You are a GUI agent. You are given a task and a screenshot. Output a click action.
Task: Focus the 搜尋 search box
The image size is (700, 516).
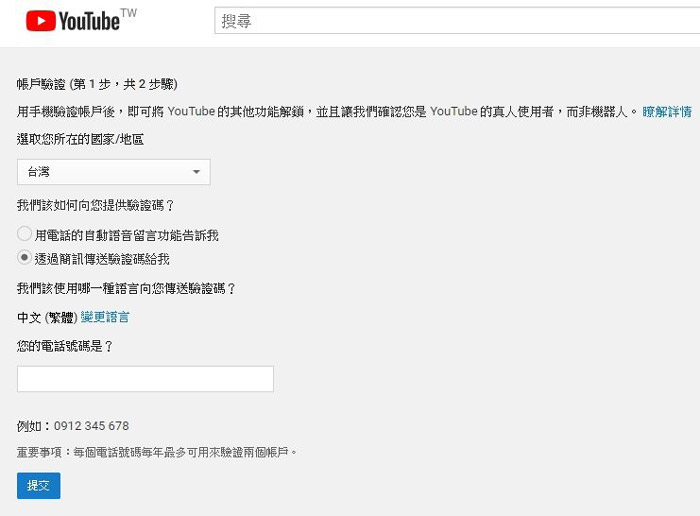pyautogui.click(x=457, y=21)
